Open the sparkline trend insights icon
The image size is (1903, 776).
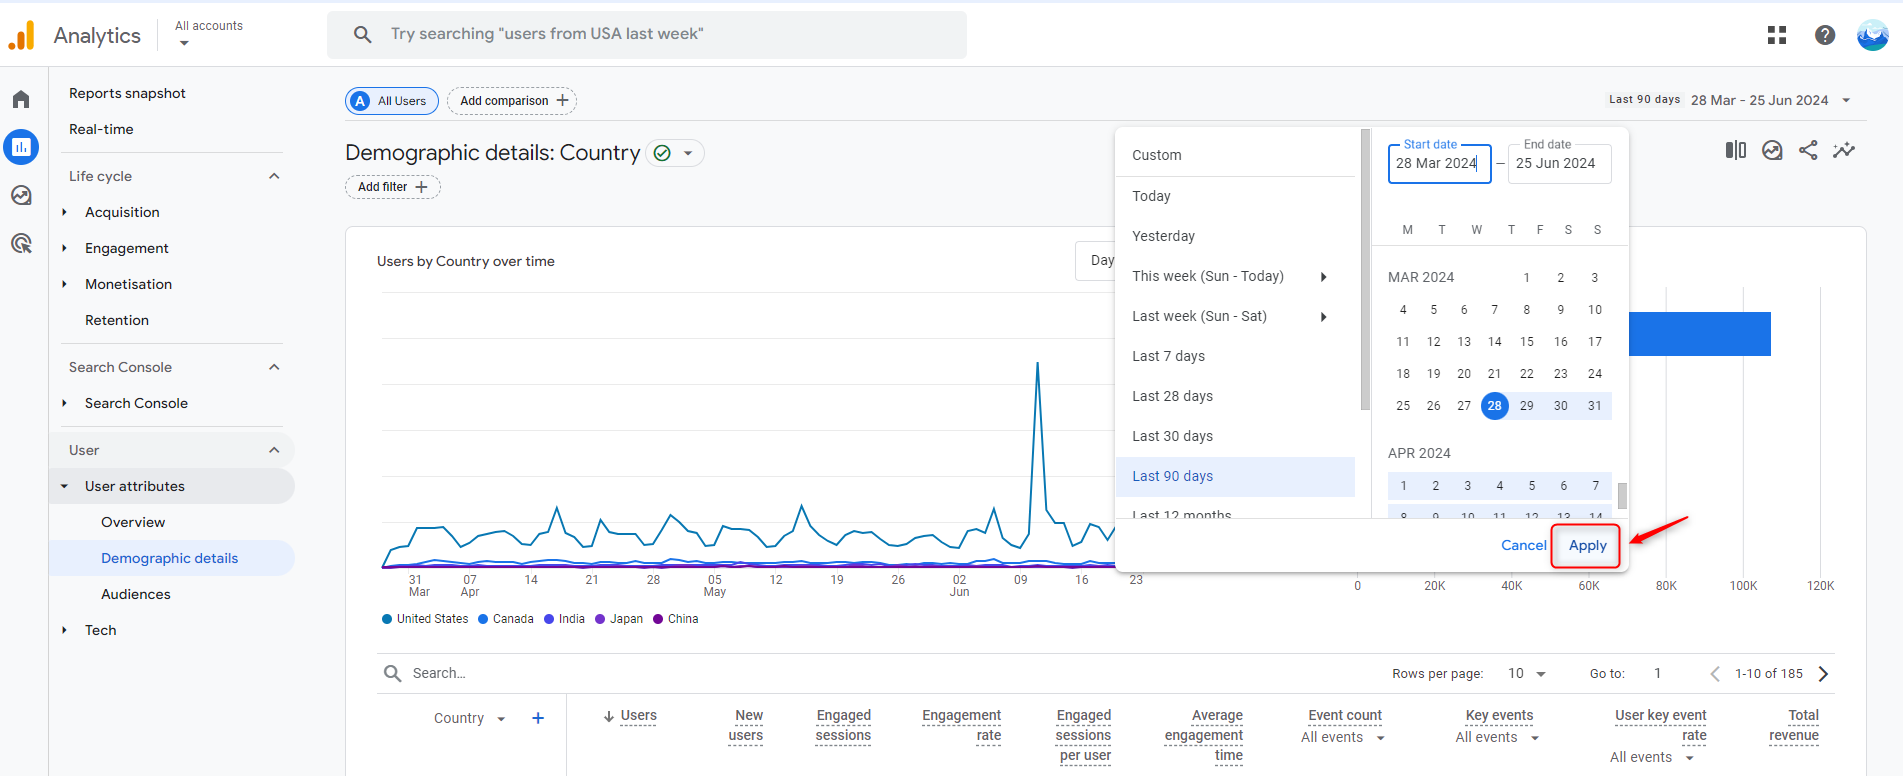1844,150
